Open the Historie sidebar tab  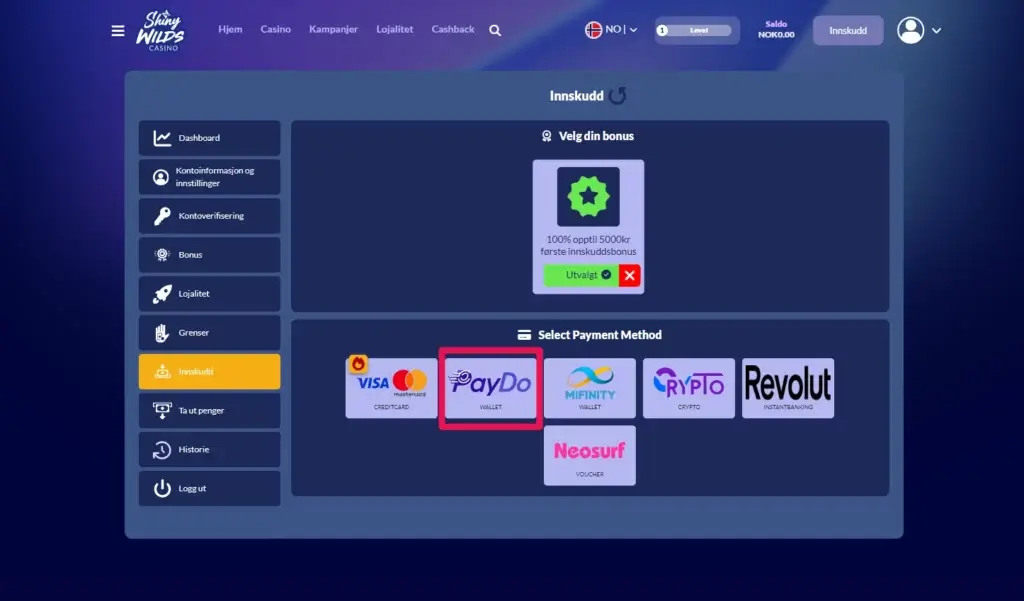tap(210, 449)
